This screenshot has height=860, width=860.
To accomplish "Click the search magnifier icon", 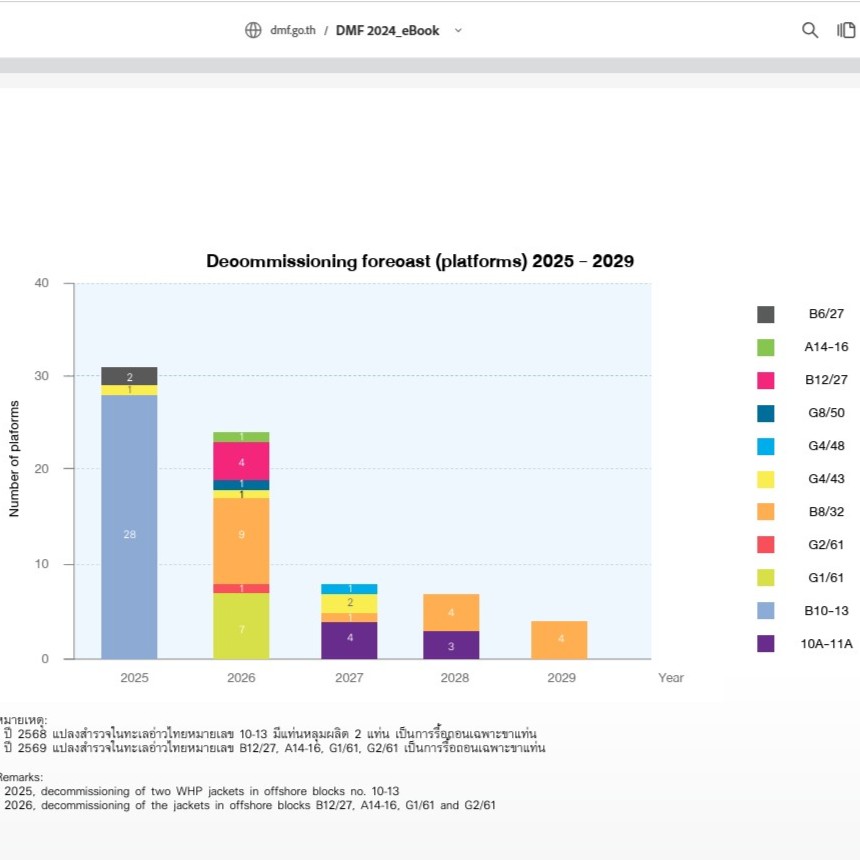I will click(810, 30).
